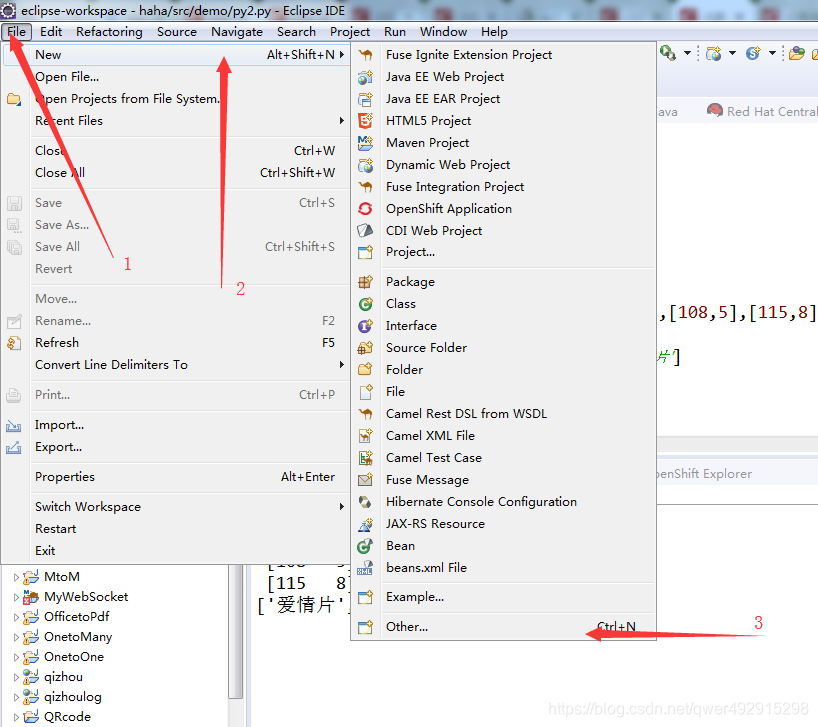Click the Maven Project icon

tap(365, 143)
